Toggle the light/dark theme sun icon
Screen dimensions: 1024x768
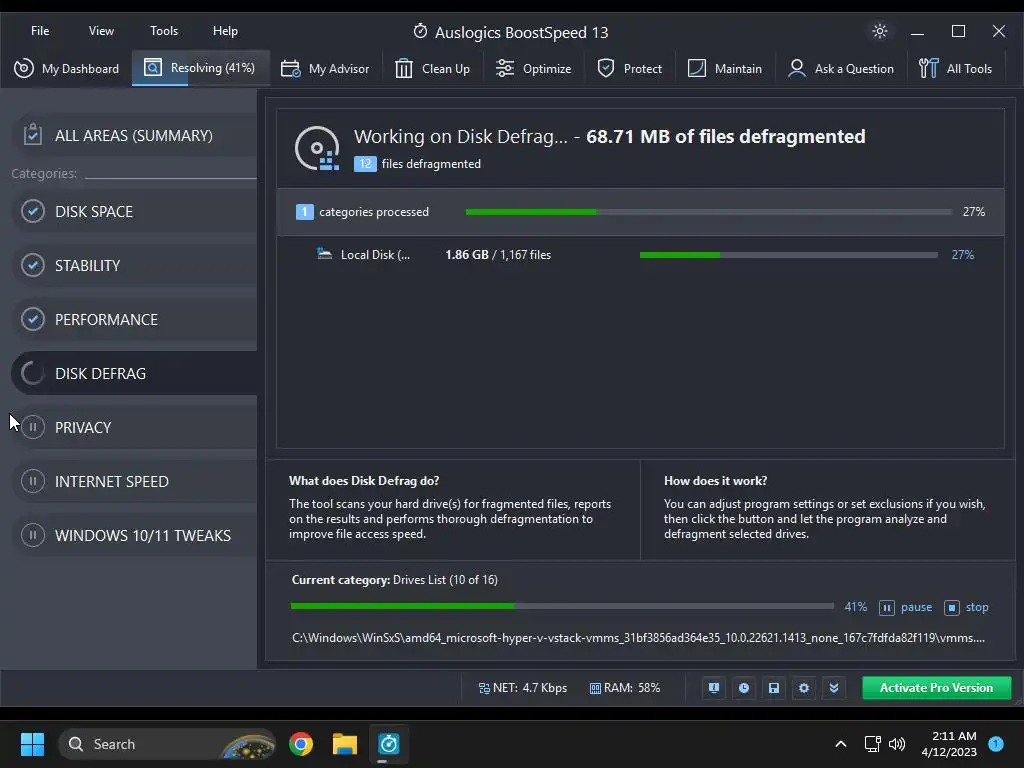(880, 31)
